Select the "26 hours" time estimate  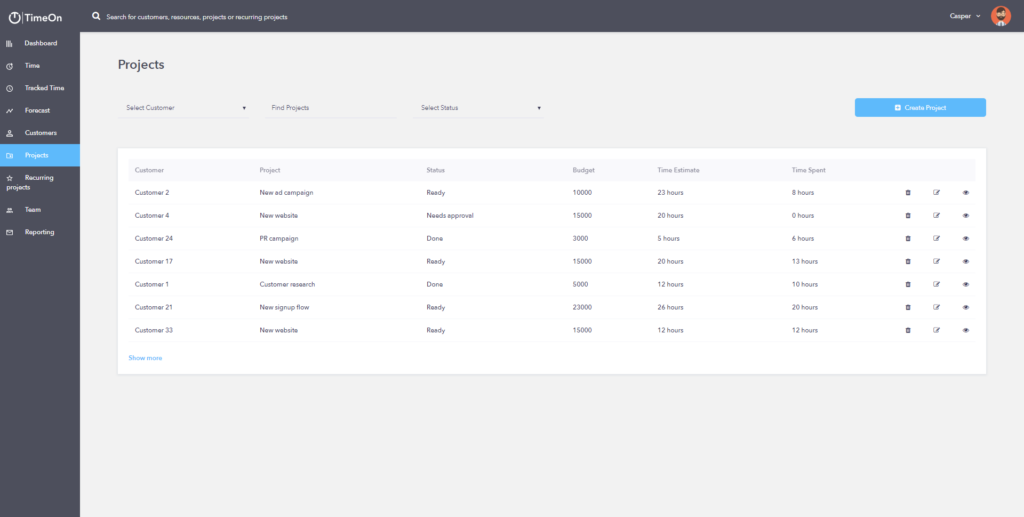point(670,307)
